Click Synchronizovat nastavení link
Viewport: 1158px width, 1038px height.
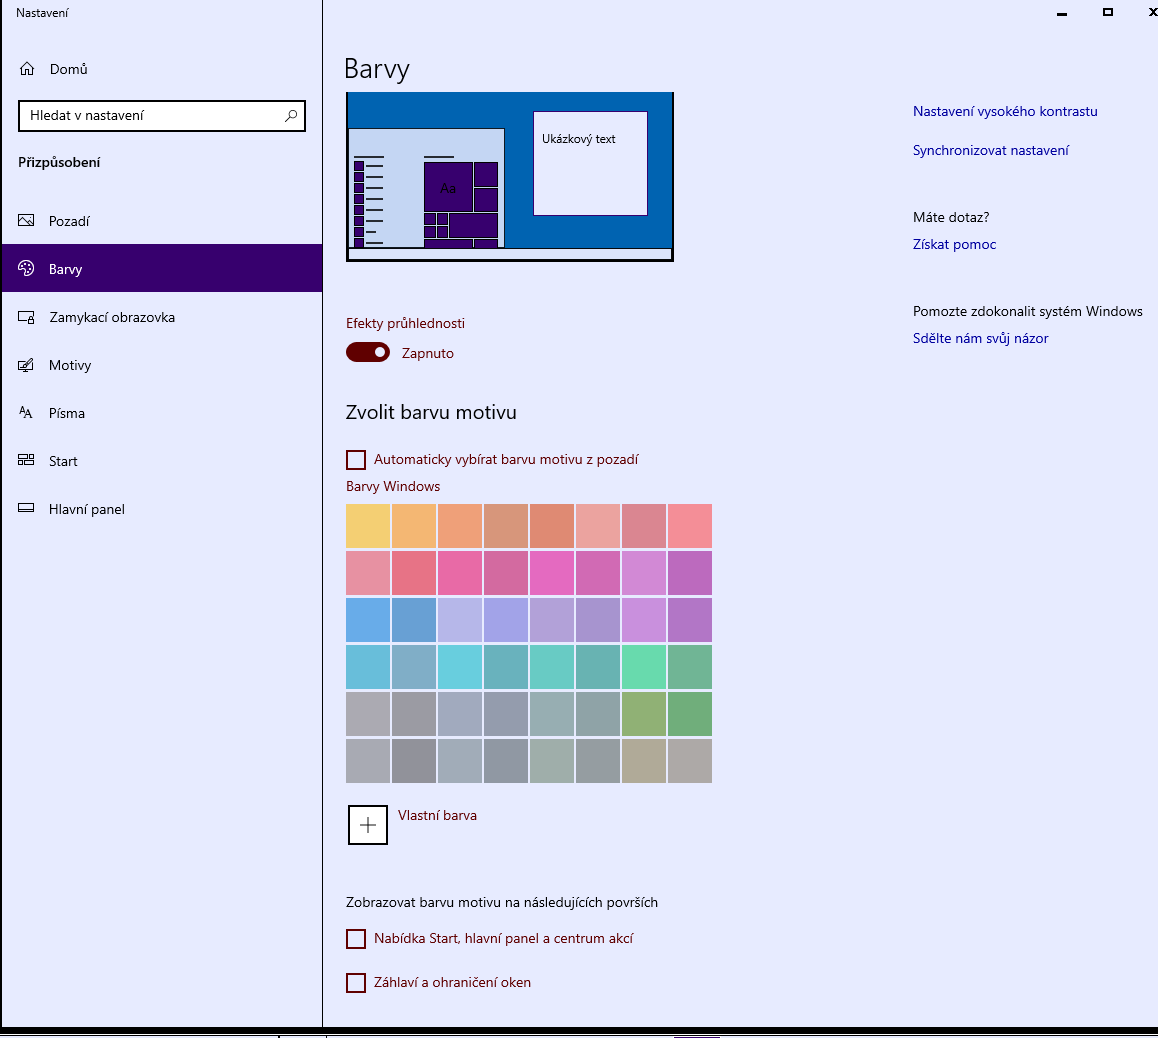point(990,150)
